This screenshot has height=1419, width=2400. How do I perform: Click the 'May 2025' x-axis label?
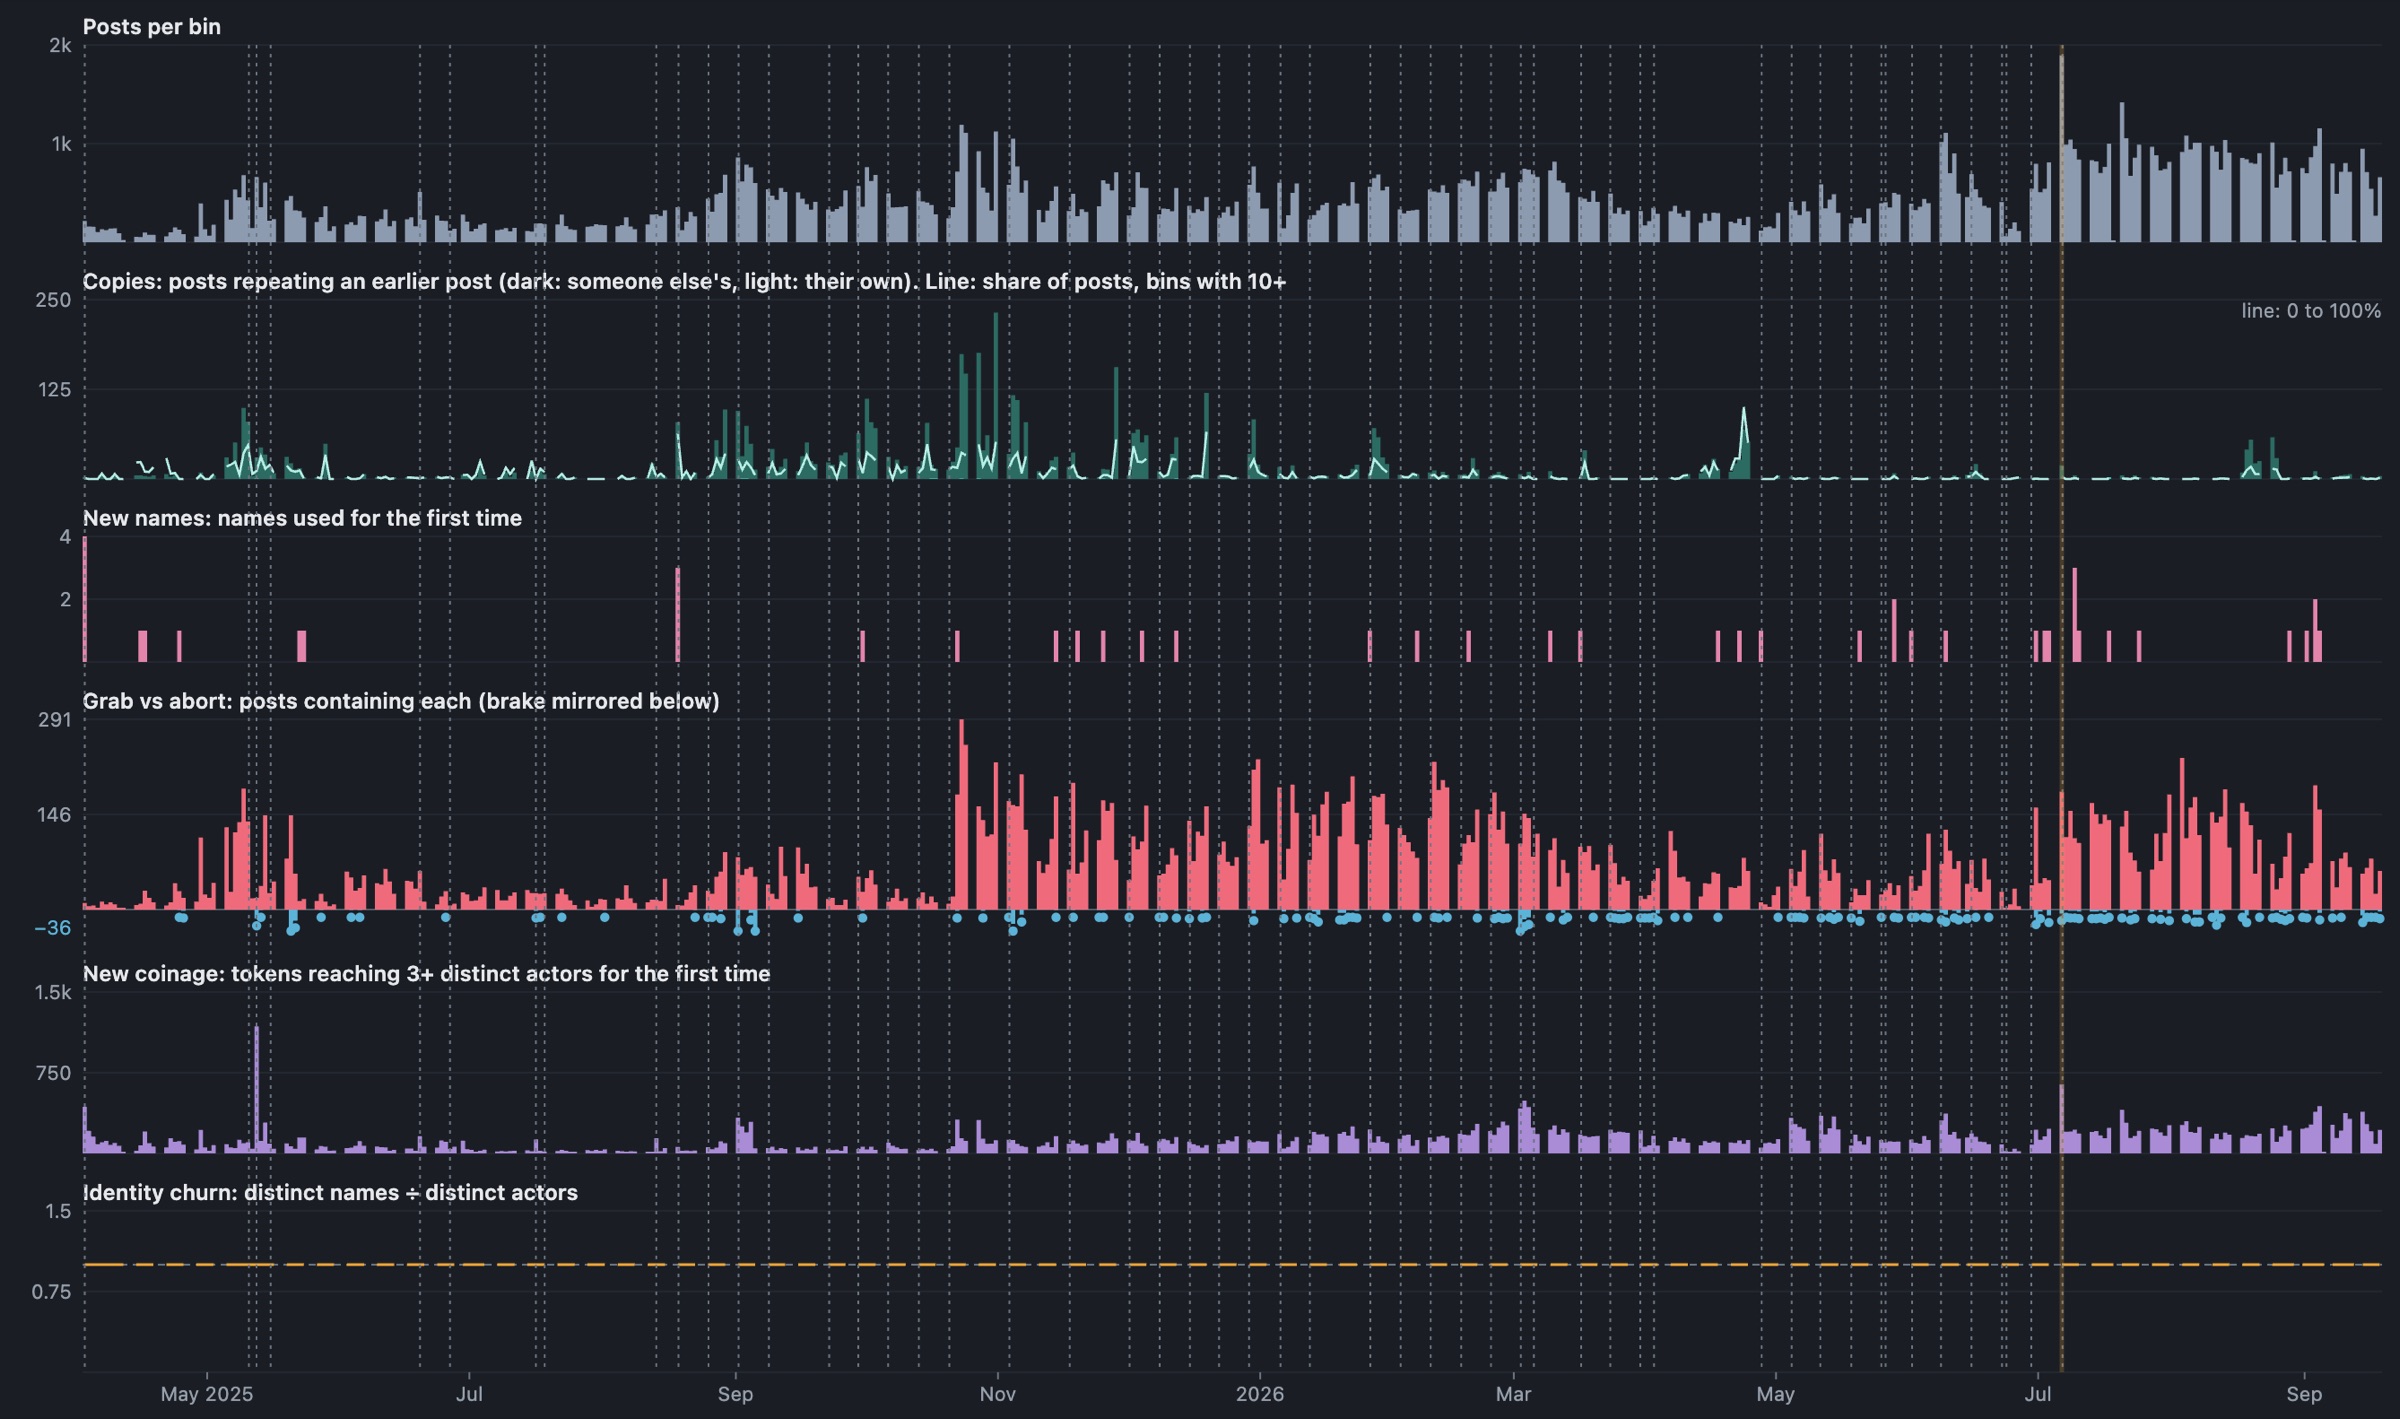point(207,1394)
